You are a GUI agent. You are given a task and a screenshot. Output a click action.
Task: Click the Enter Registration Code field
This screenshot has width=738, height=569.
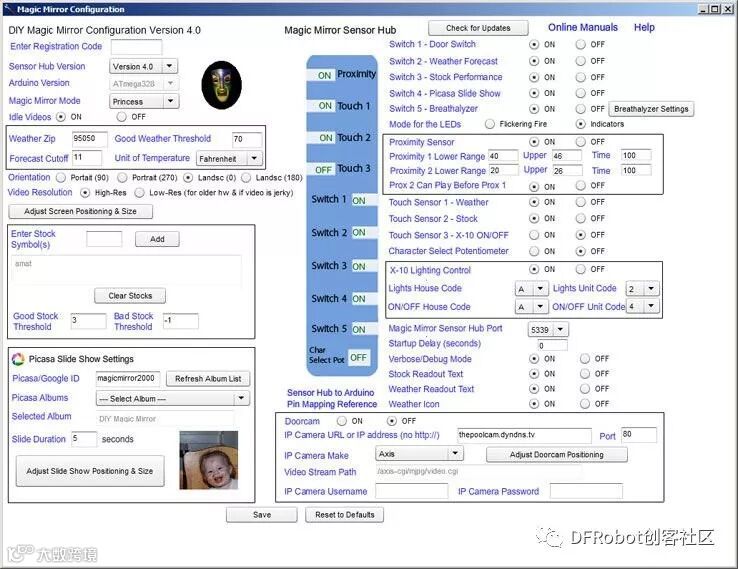136,47
